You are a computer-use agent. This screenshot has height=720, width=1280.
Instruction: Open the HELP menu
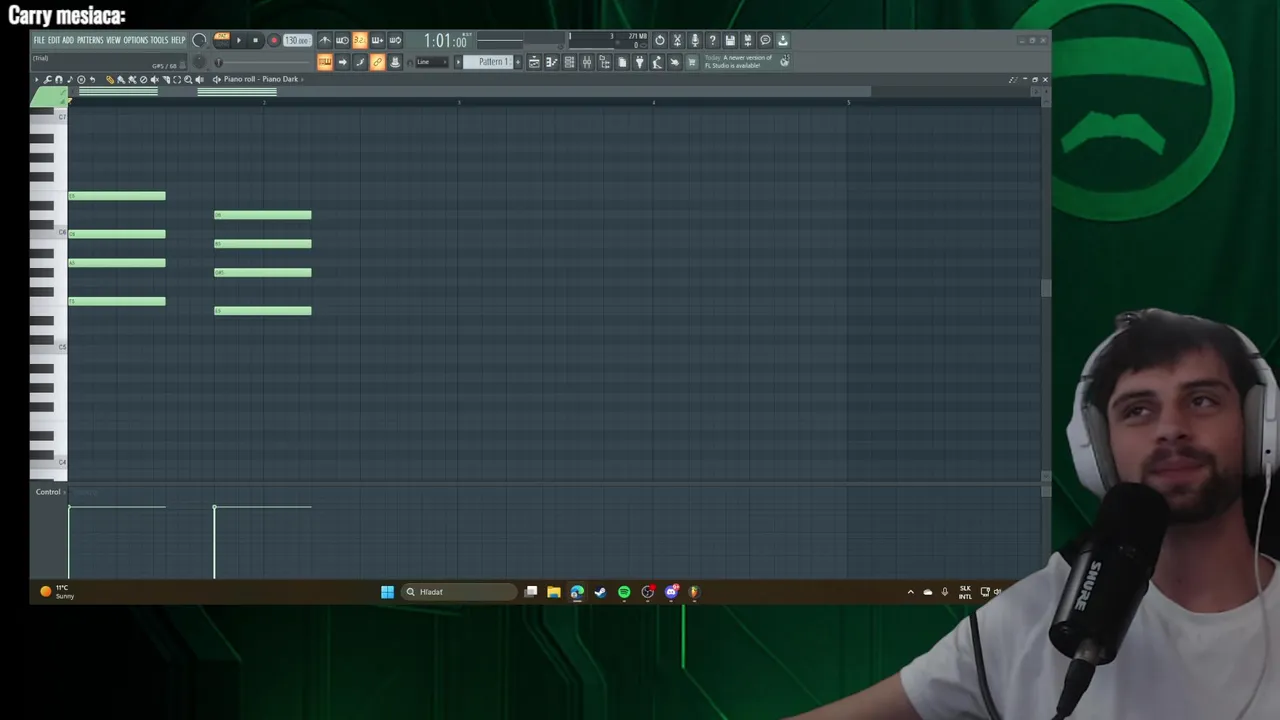(178, 40)
